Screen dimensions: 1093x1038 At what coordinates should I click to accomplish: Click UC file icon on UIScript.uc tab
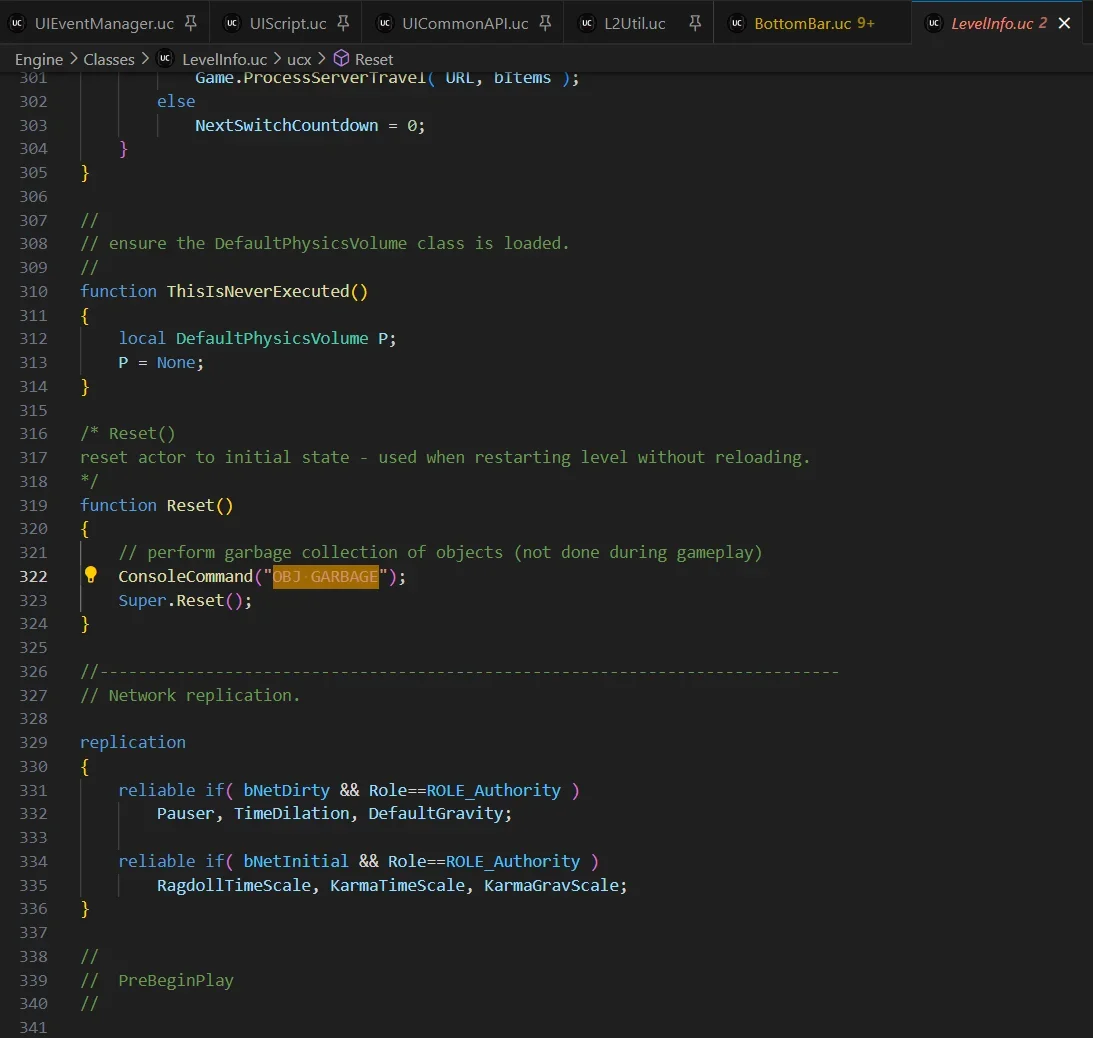click(232, 23)
